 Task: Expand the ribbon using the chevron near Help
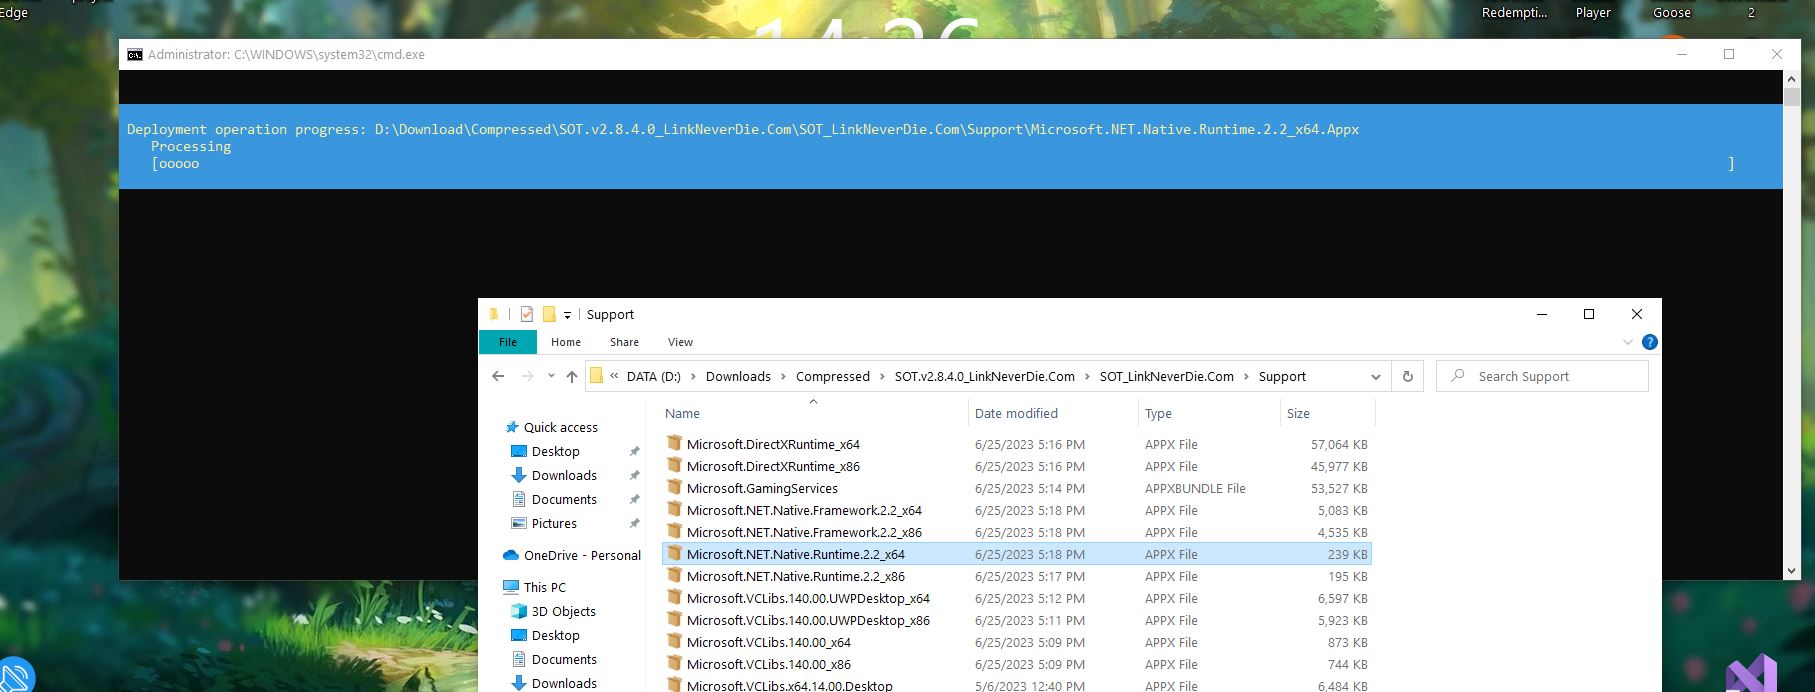tap(1628, 342)
